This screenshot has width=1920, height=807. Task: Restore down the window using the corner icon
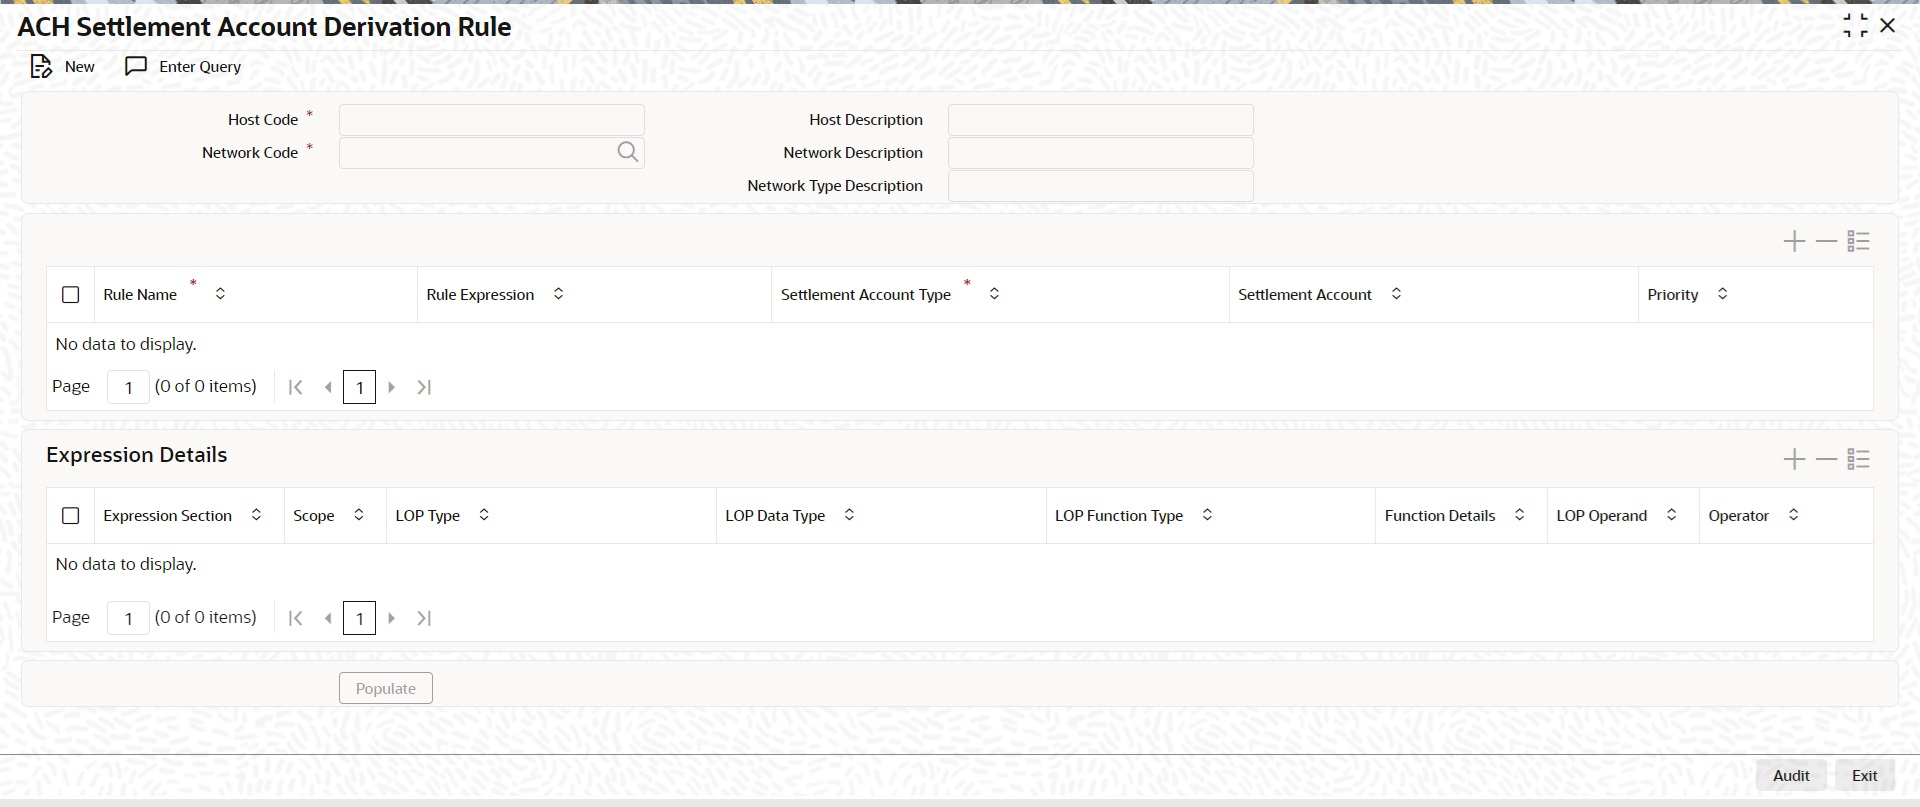point(1855,26)
